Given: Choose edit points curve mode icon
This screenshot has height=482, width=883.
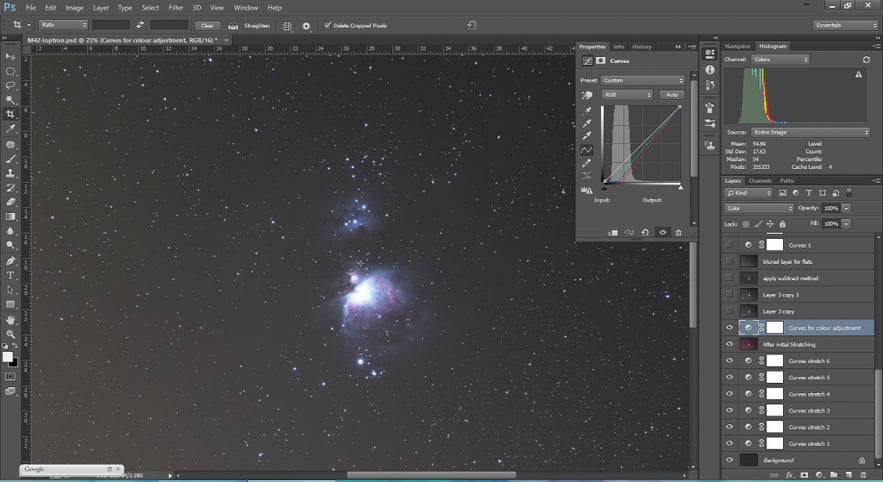Looking at the screenshot, I should point(586,150).
